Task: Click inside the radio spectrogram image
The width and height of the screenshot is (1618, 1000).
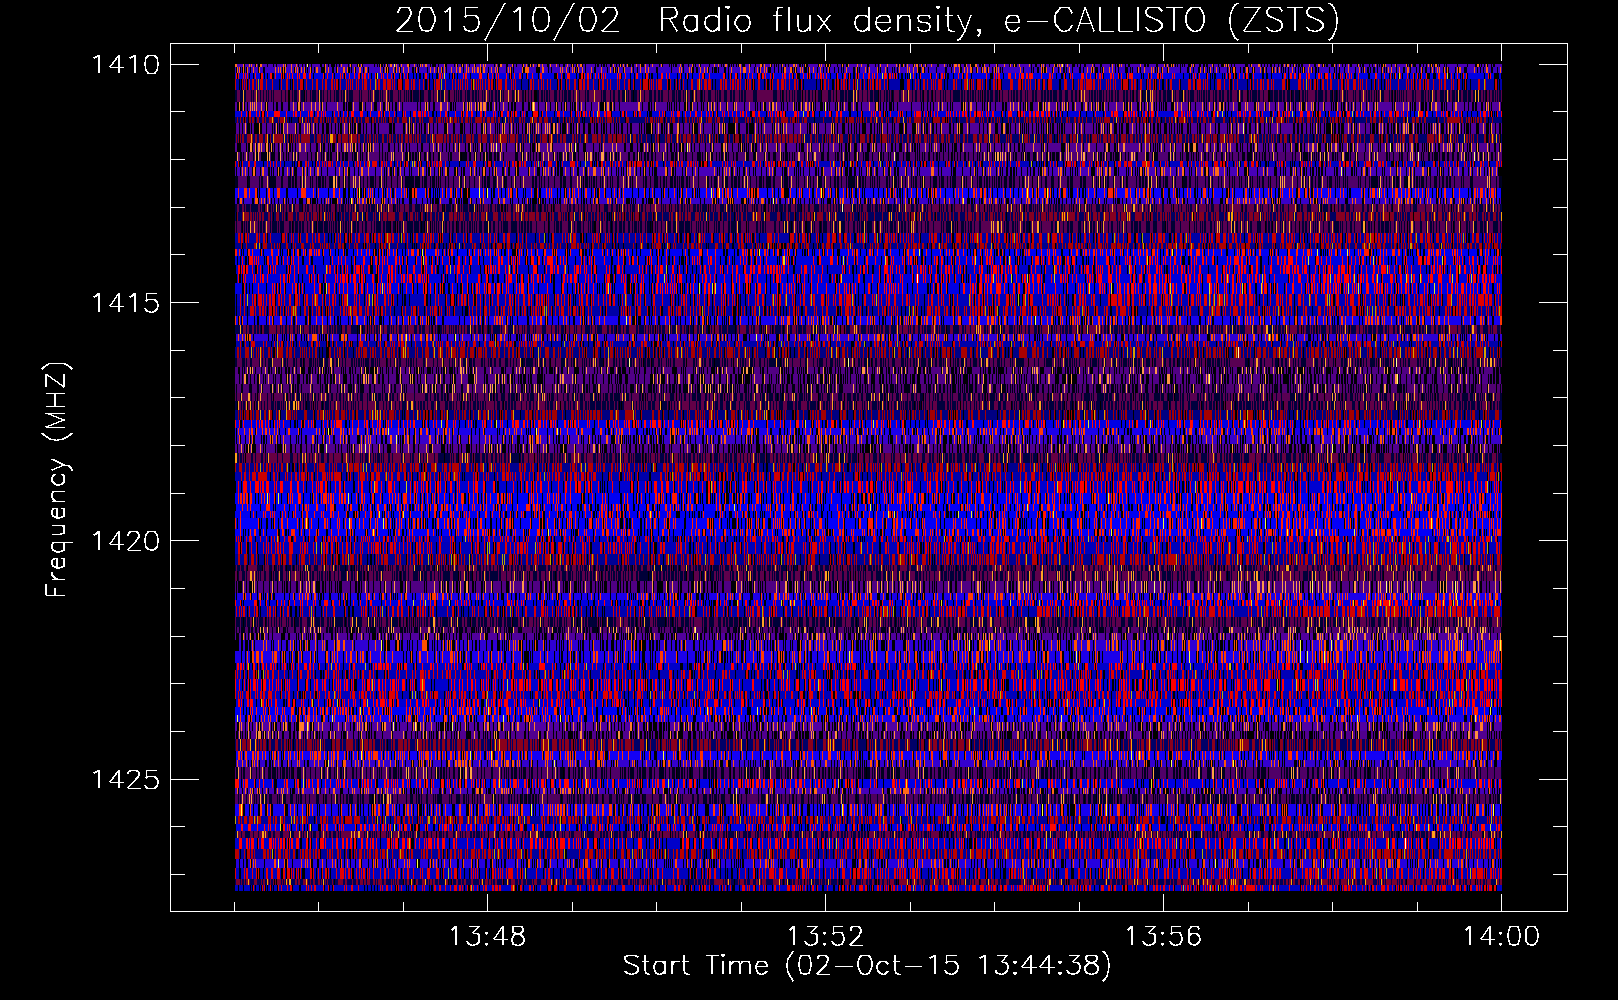Action: point(868,477)
